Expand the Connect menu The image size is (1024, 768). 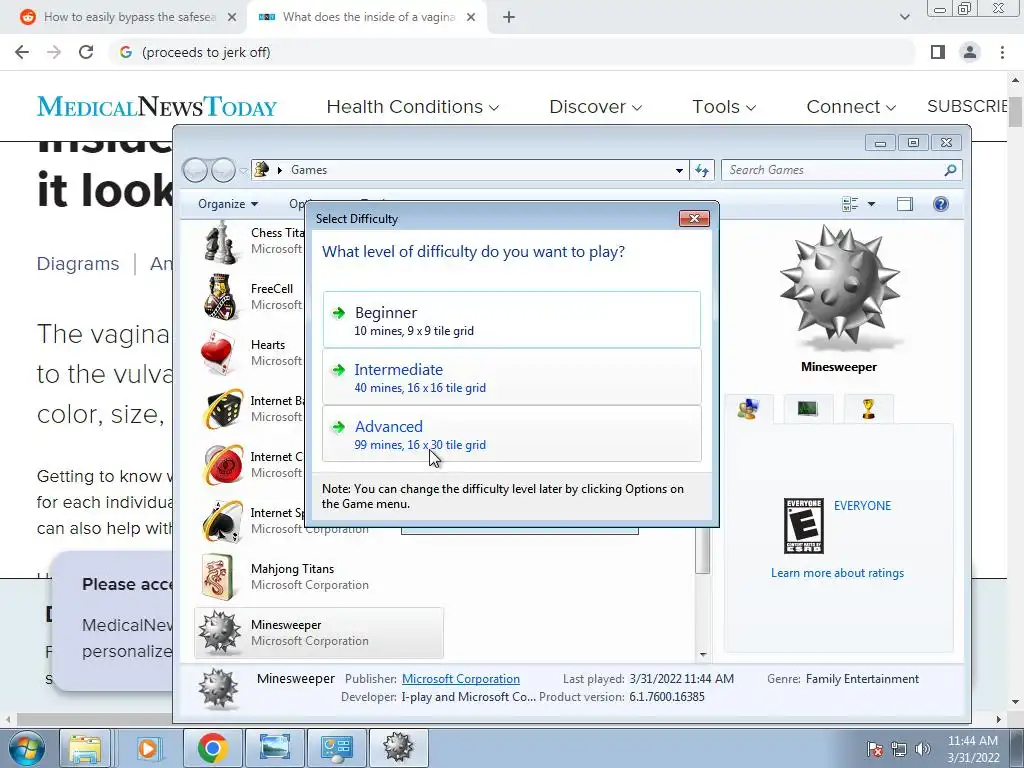pos(851,106)
